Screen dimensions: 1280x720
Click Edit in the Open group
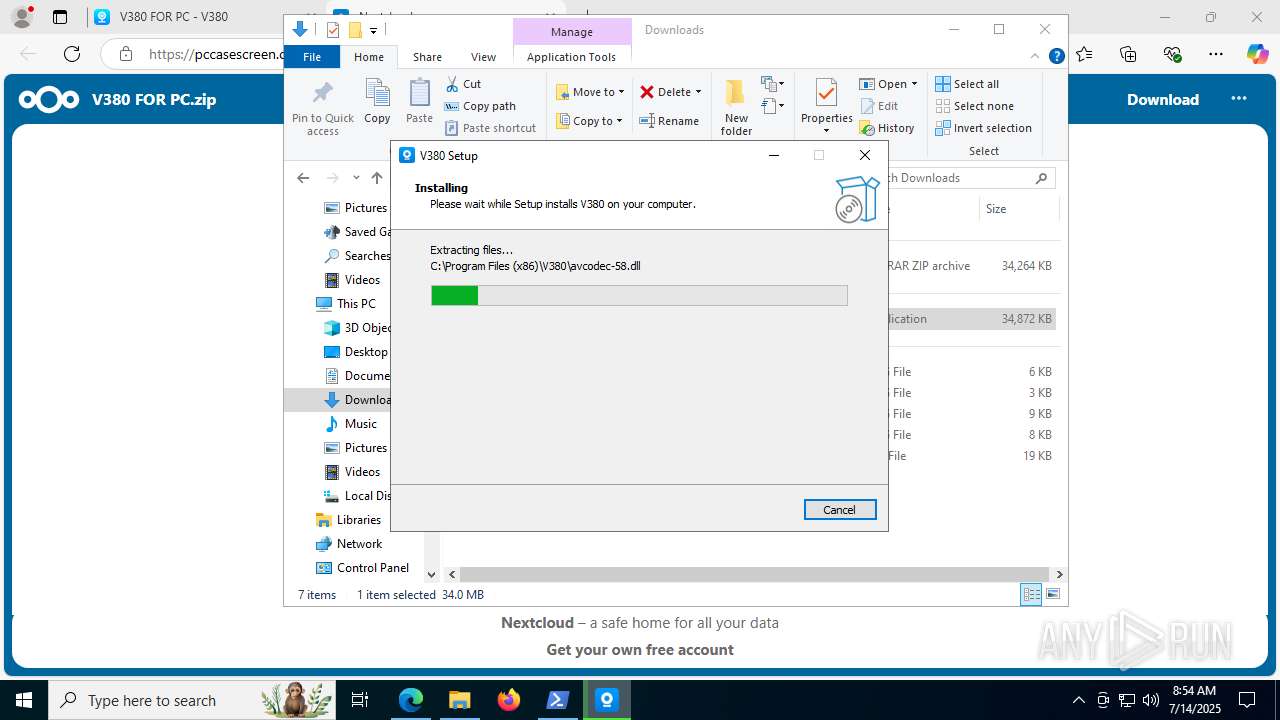coord(879,106)
